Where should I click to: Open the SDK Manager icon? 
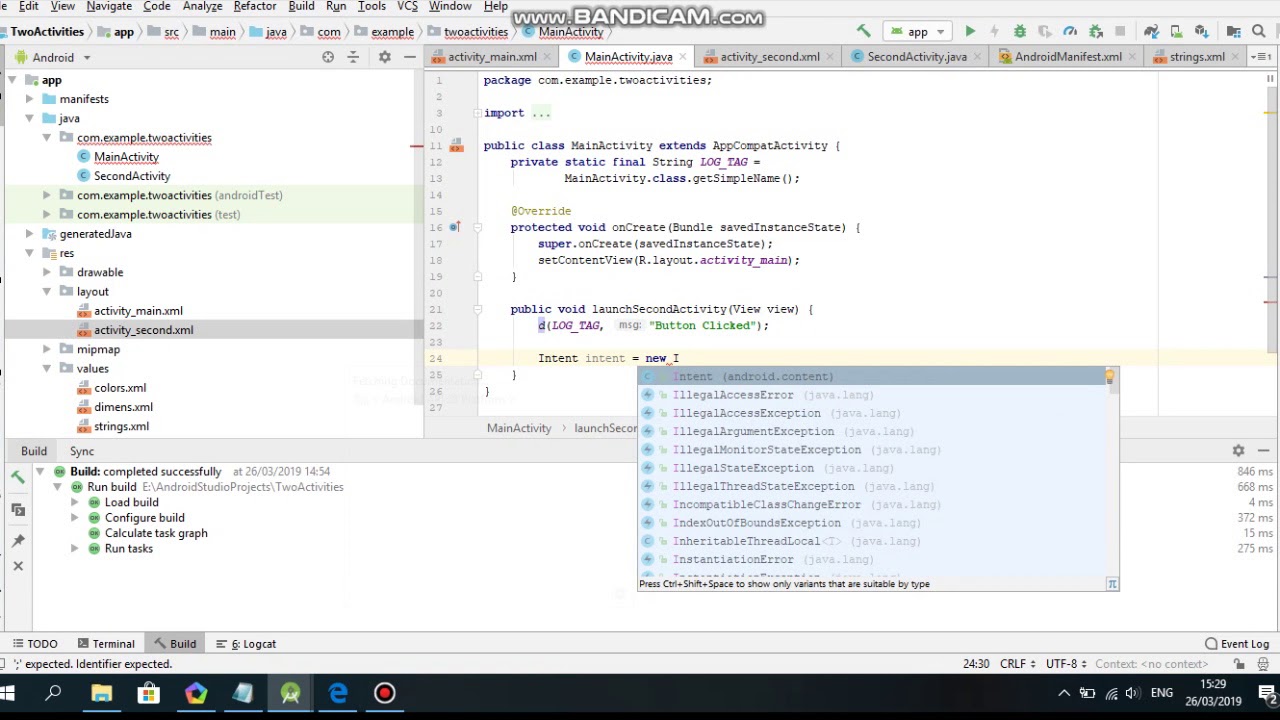[x=1202, y=31]
